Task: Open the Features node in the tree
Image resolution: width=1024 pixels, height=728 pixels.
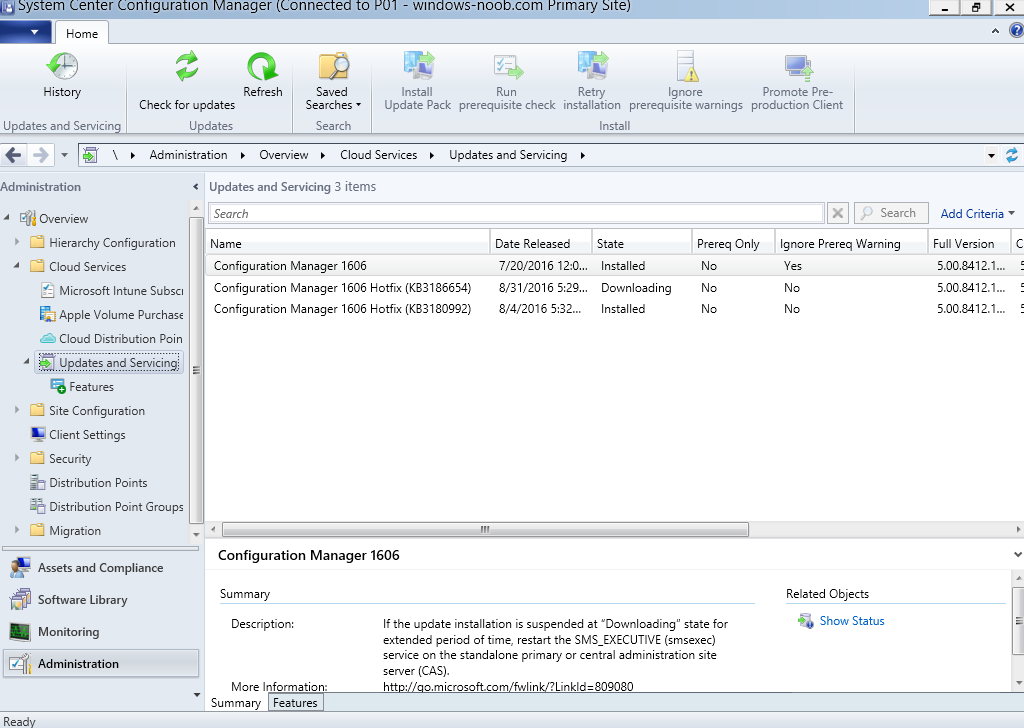Action: point(82,387)
